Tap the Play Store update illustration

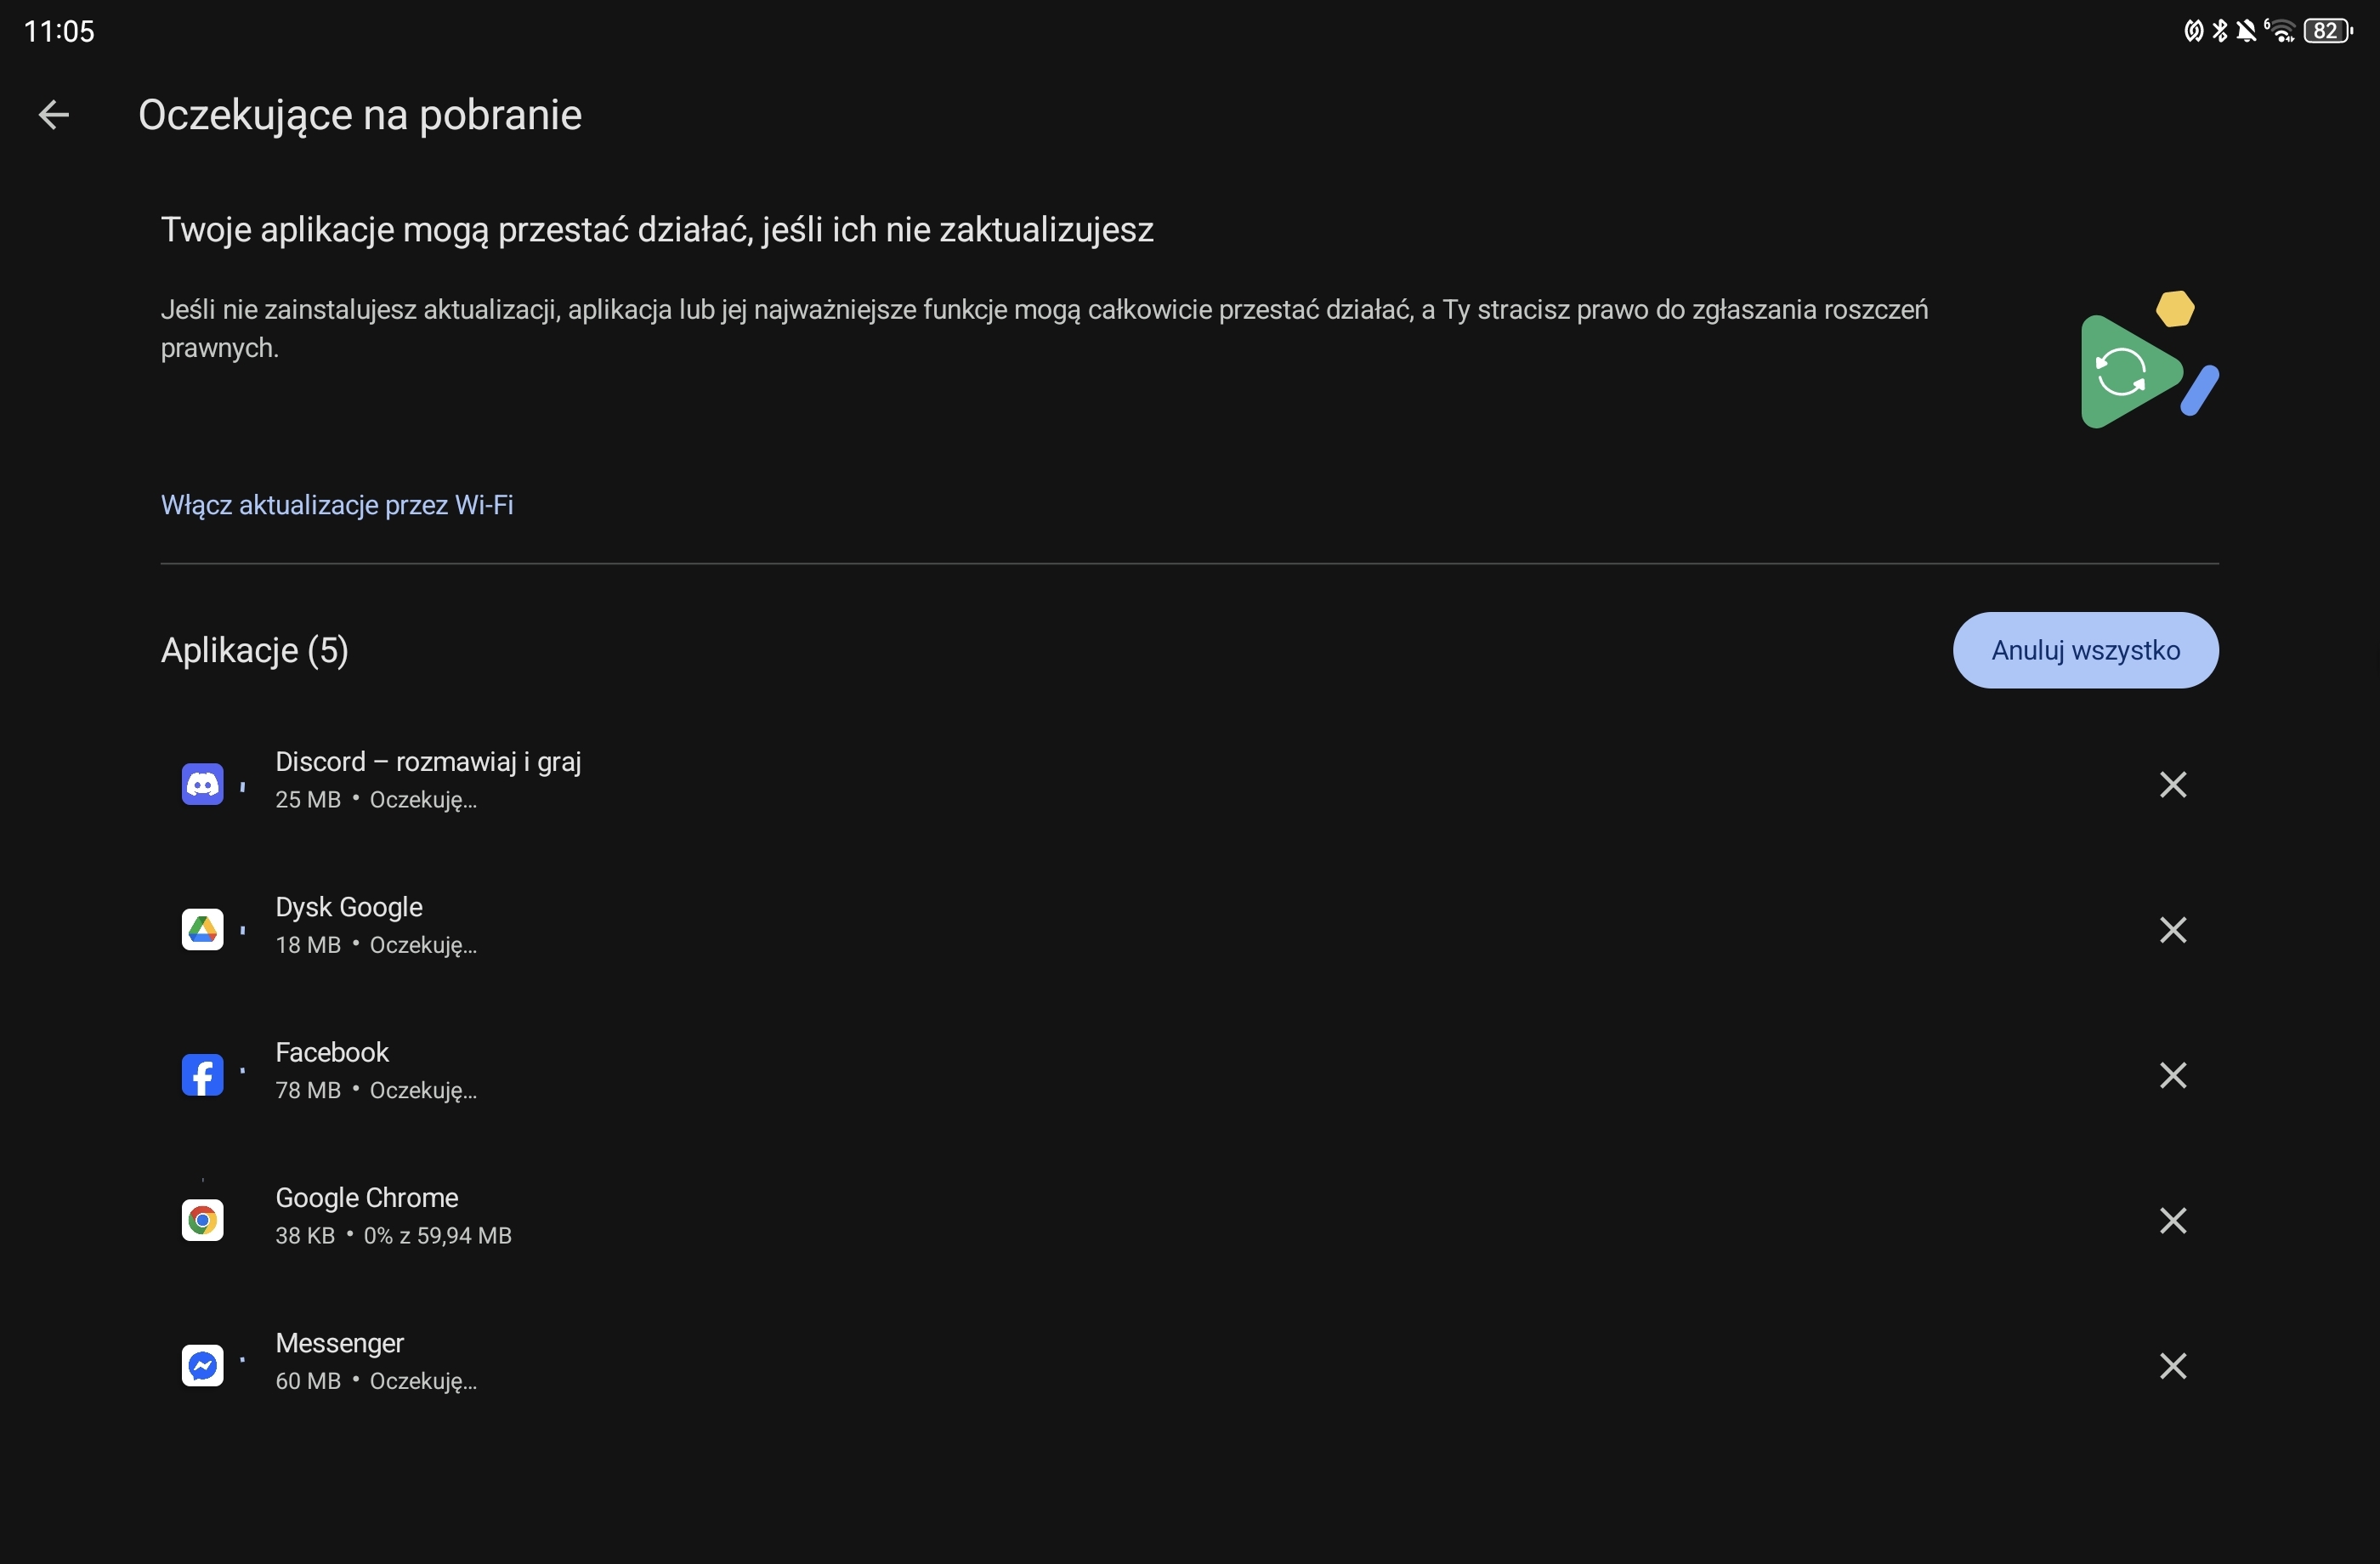tap(2148, 360)
